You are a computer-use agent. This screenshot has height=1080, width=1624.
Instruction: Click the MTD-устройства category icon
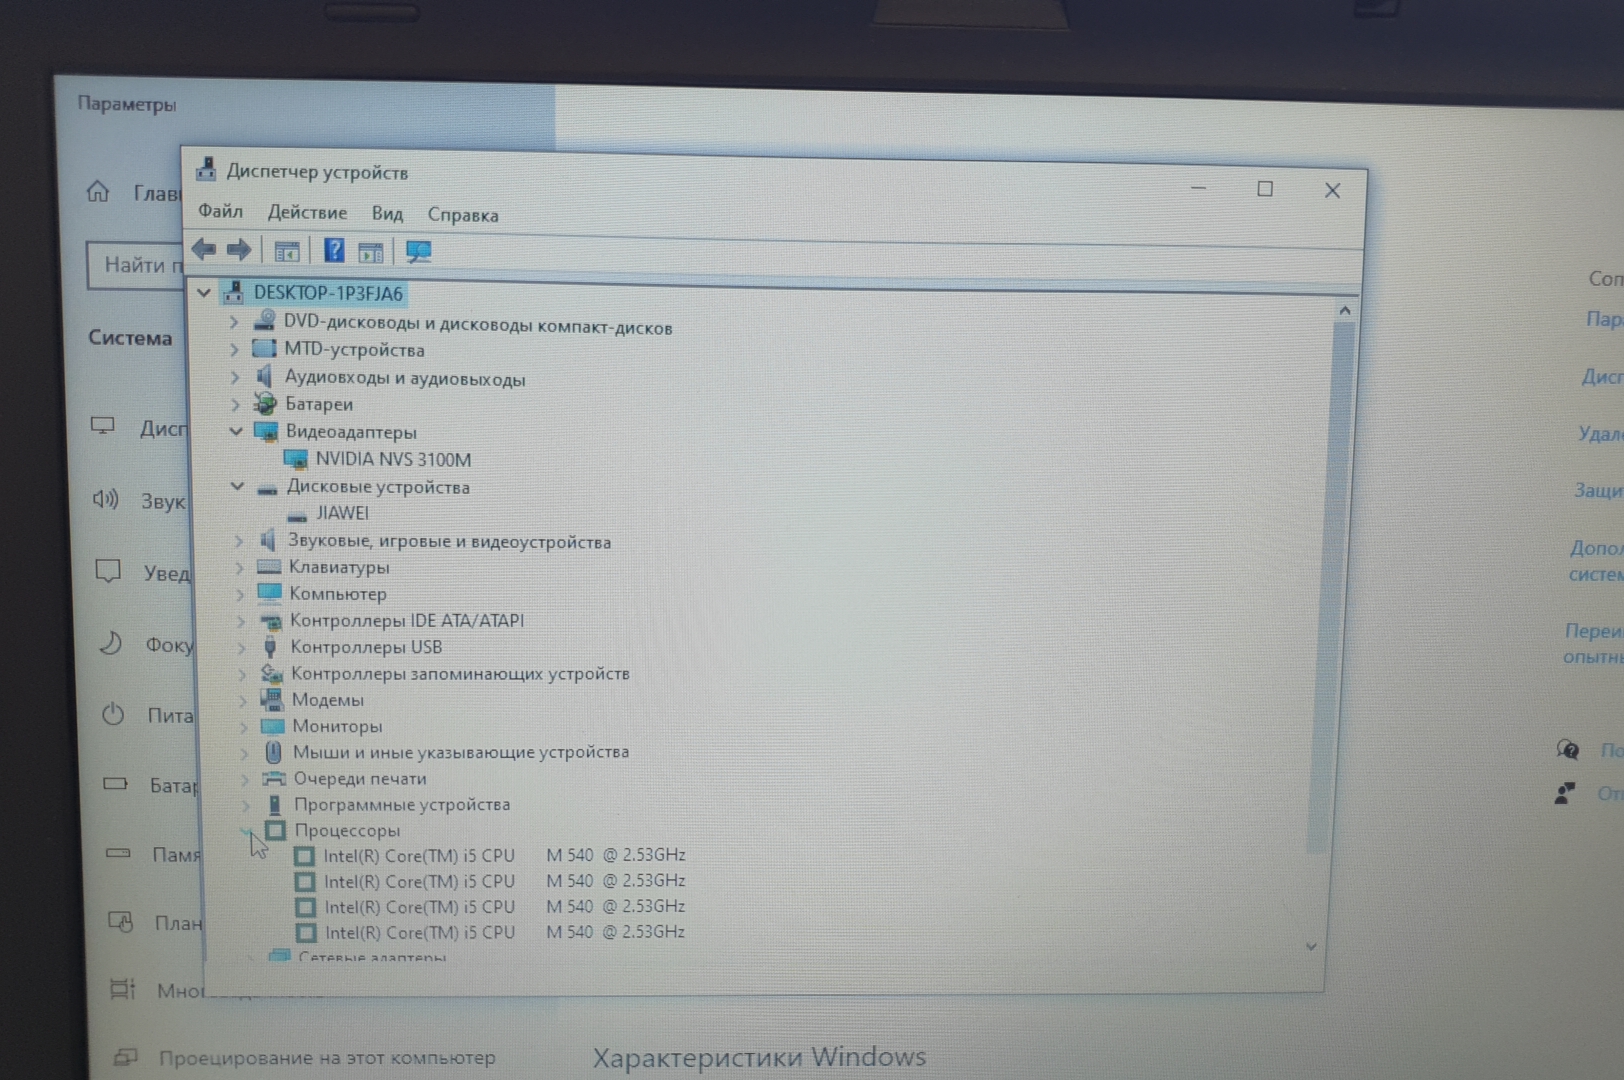tap(265, 348)
